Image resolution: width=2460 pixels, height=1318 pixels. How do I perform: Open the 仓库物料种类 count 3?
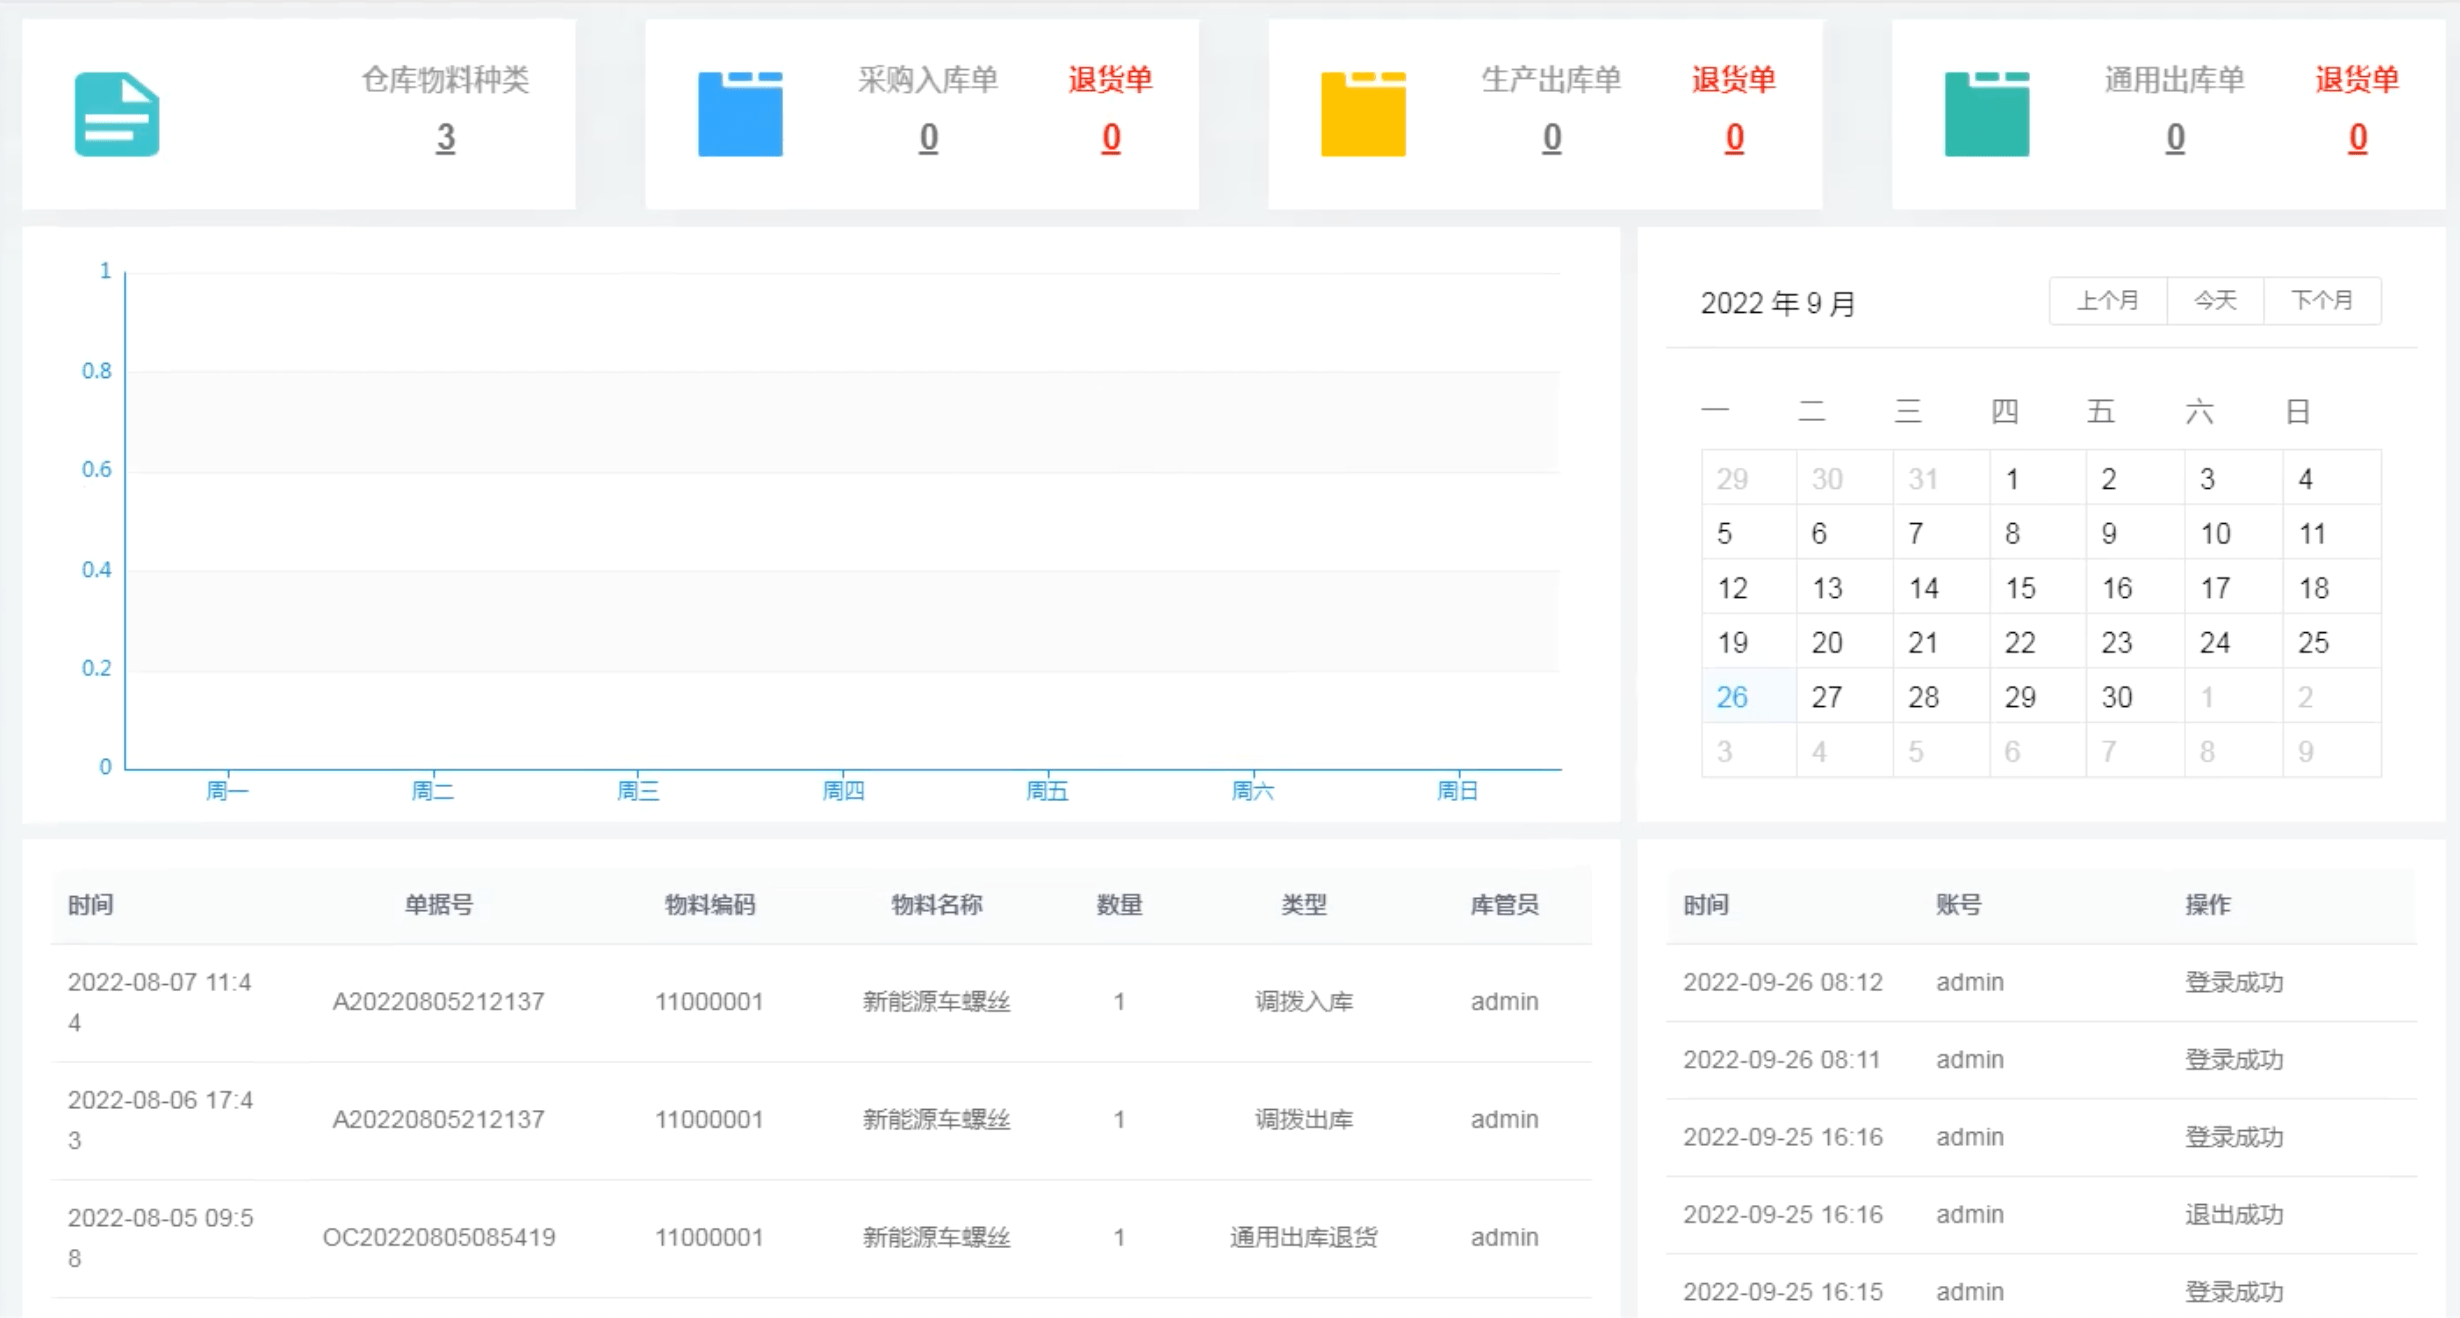[x=446, y=138]
